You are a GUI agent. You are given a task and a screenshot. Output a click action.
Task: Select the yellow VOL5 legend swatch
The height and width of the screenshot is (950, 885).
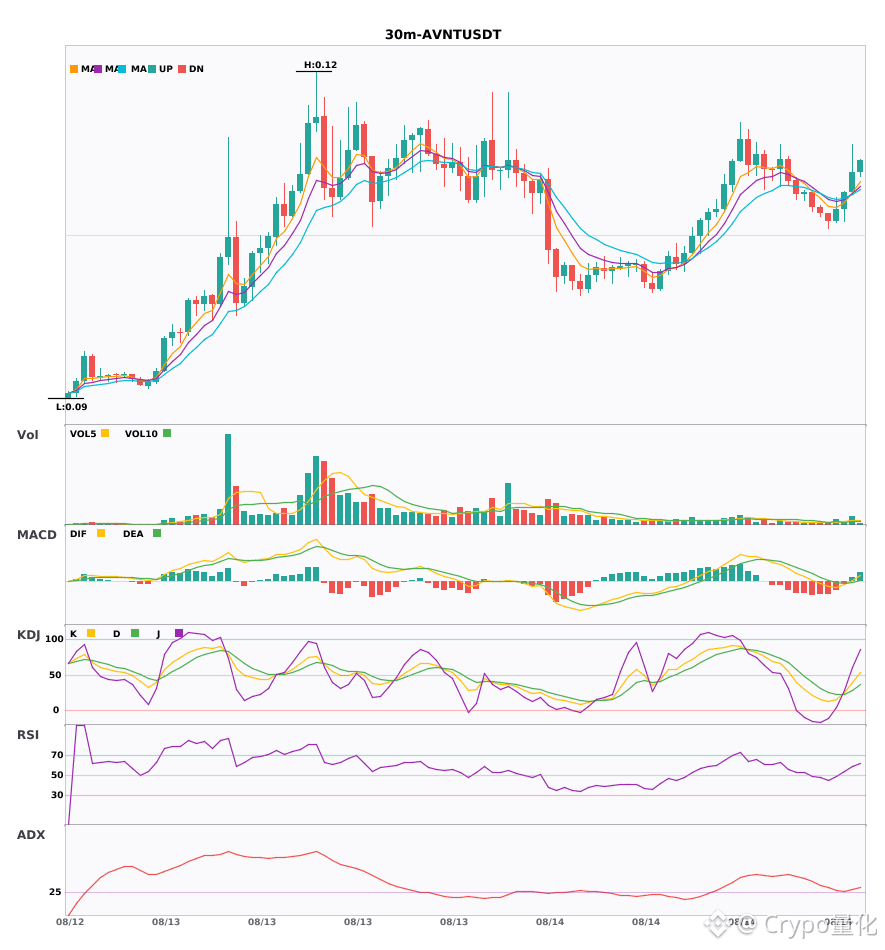(x=105, y=433)
